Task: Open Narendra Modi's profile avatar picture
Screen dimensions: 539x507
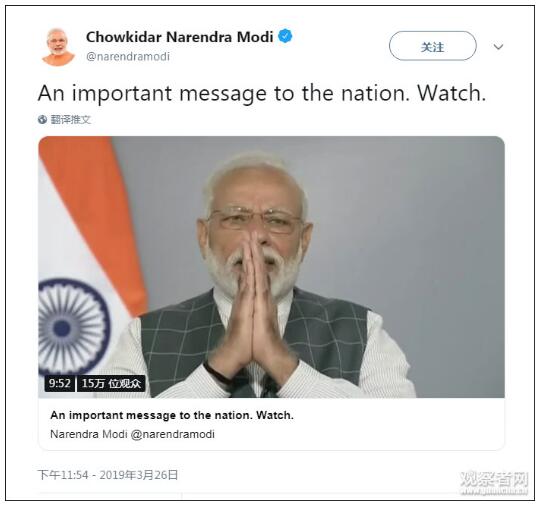Action: click(58, 47)
